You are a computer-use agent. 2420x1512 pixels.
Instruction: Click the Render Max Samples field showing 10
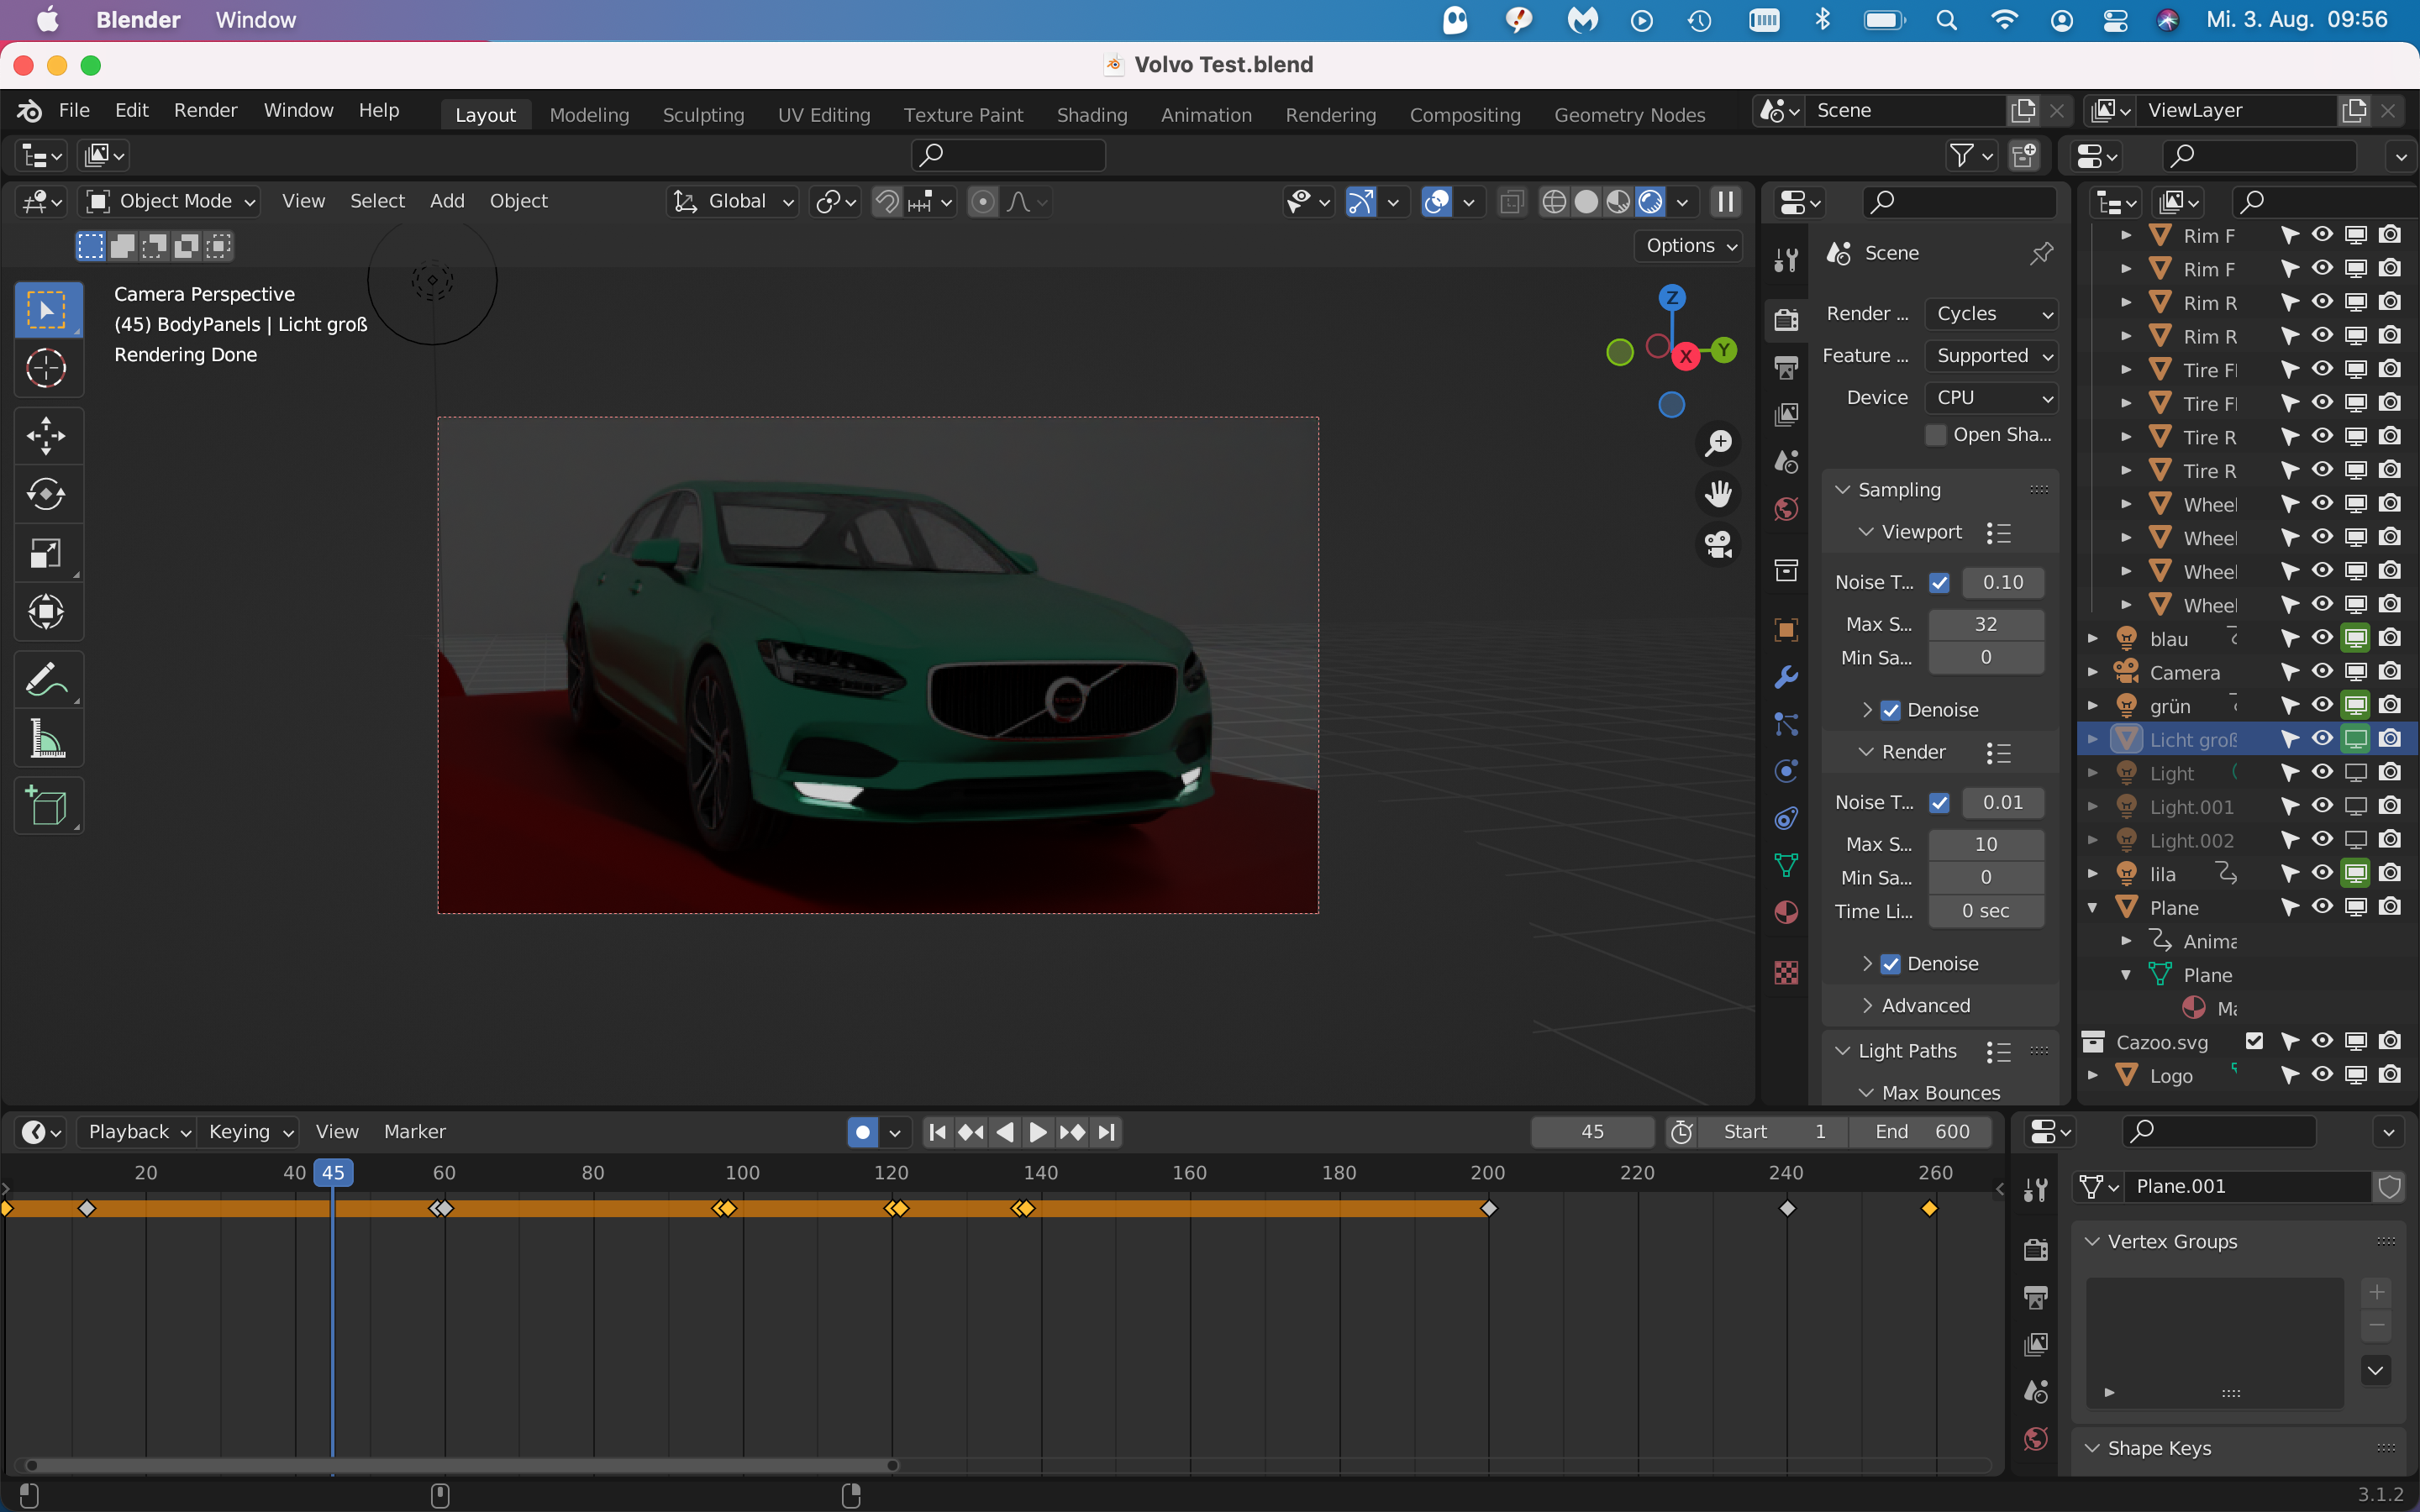coord(1985,844)
